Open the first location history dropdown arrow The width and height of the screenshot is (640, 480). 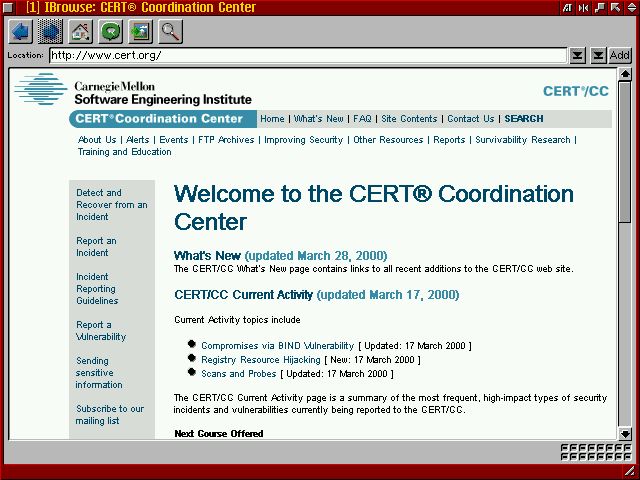pos(577,55)
